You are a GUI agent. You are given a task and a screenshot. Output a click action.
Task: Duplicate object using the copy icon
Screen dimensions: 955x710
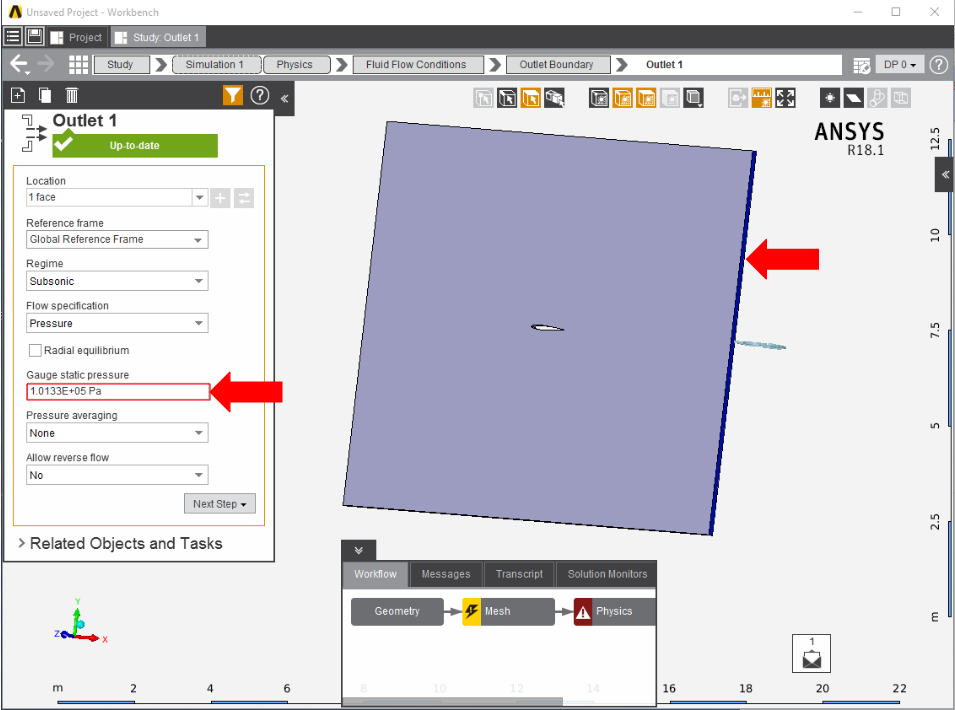point(44,96)
